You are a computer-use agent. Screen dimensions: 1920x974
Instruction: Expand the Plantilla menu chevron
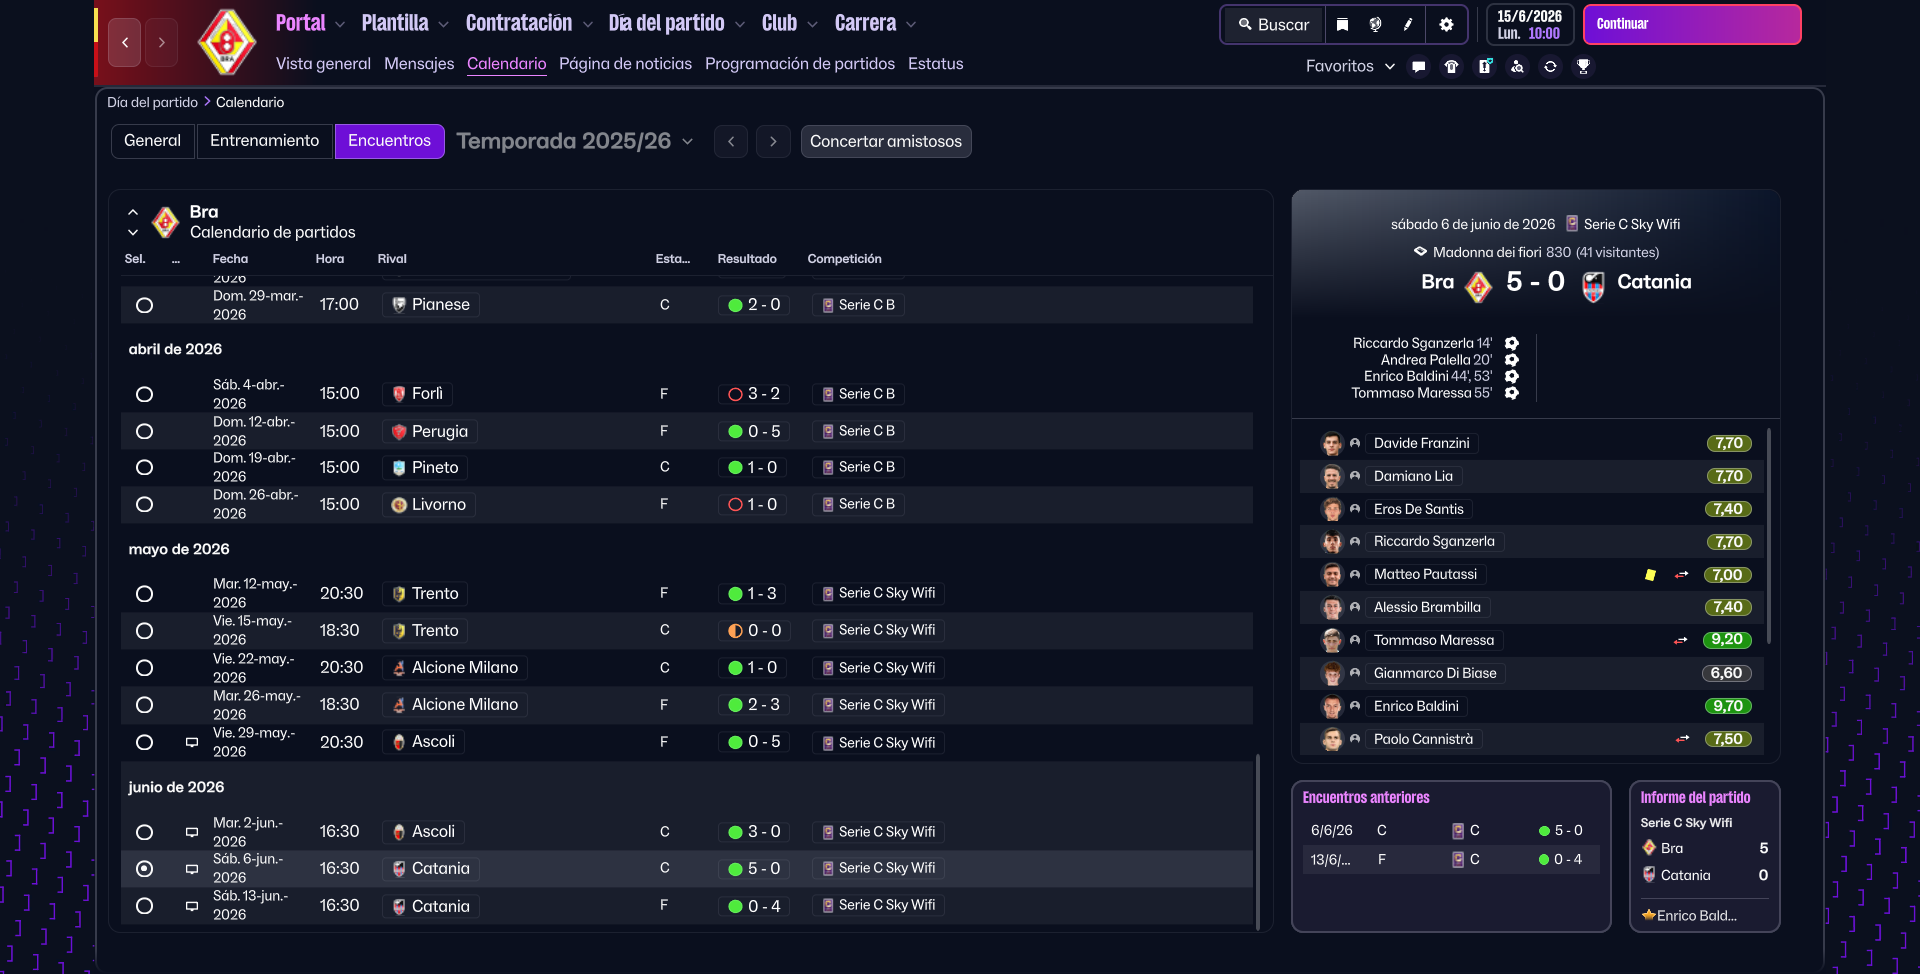[443, 25]
